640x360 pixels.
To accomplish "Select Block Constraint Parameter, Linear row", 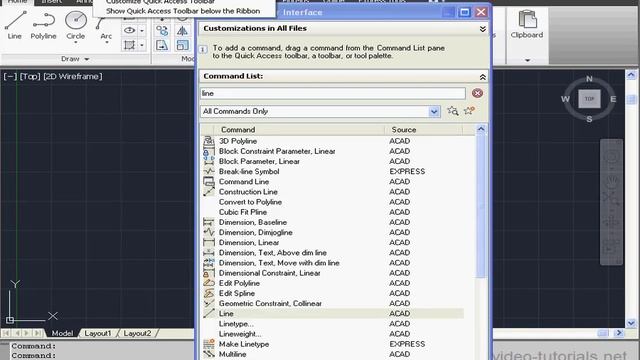I will [x=333, y=151].
